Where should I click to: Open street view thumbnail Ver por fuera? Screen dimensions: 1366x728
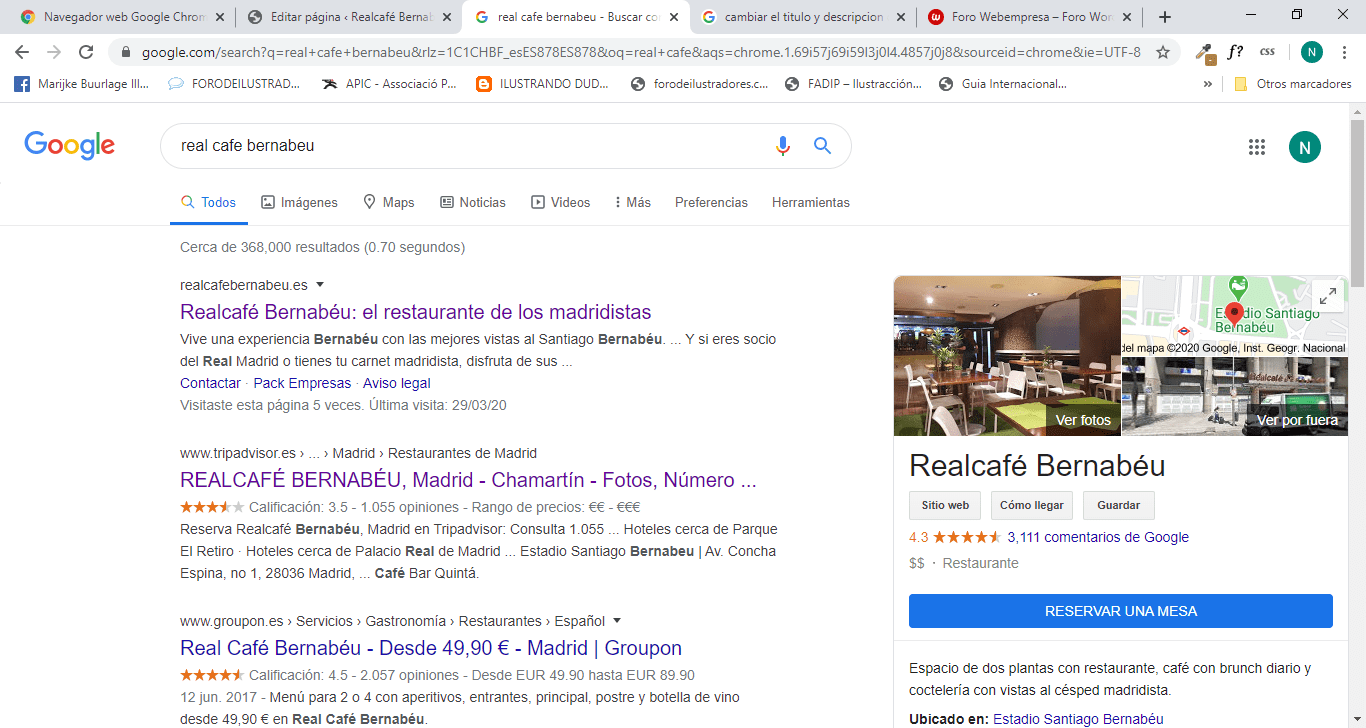(1235, 396)
